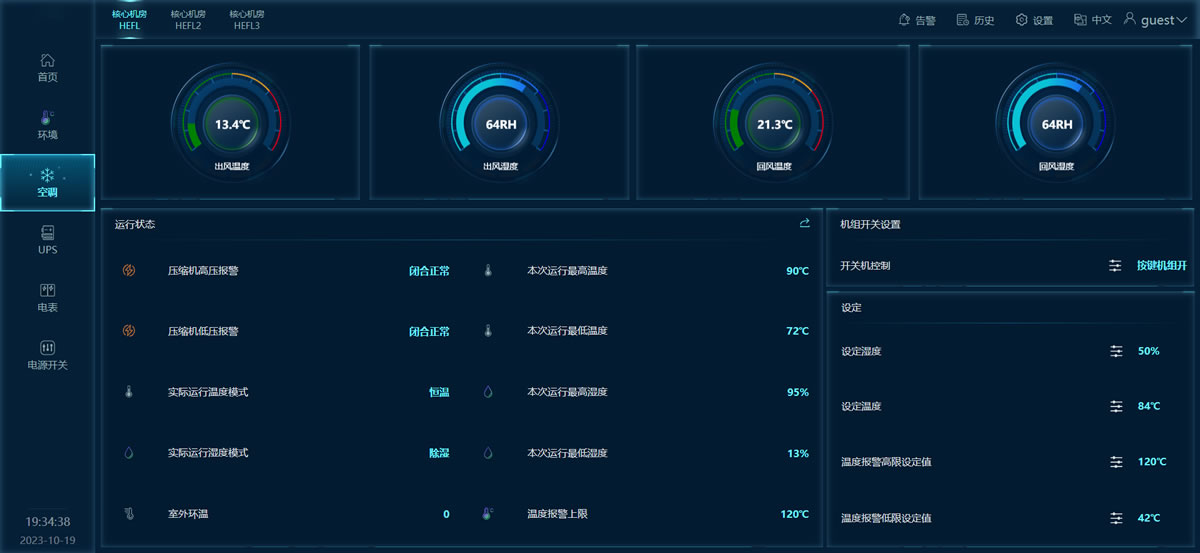Switch to the HEFL2 room tab
This screenshot has width=1200, height=553.
(x=188, y=20)
